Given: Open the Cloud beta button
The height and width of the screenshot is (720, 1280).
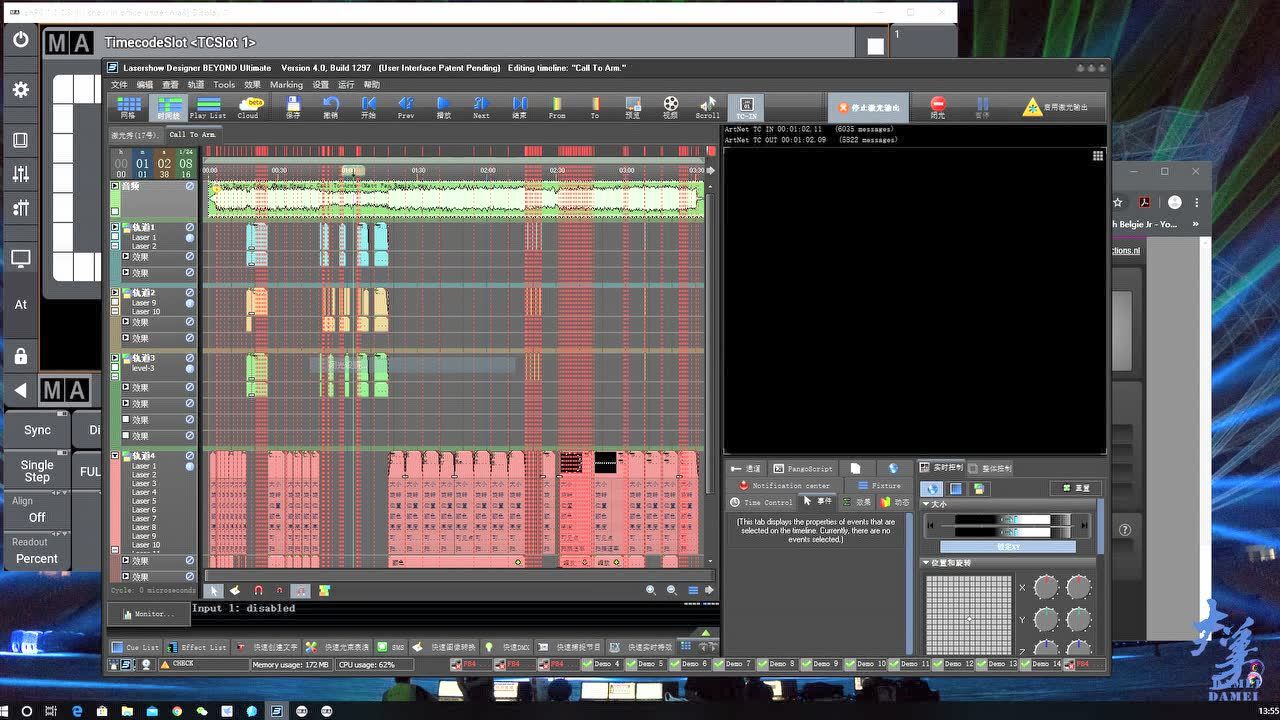Looking at the screenshot, I should [x=249, y=107].
